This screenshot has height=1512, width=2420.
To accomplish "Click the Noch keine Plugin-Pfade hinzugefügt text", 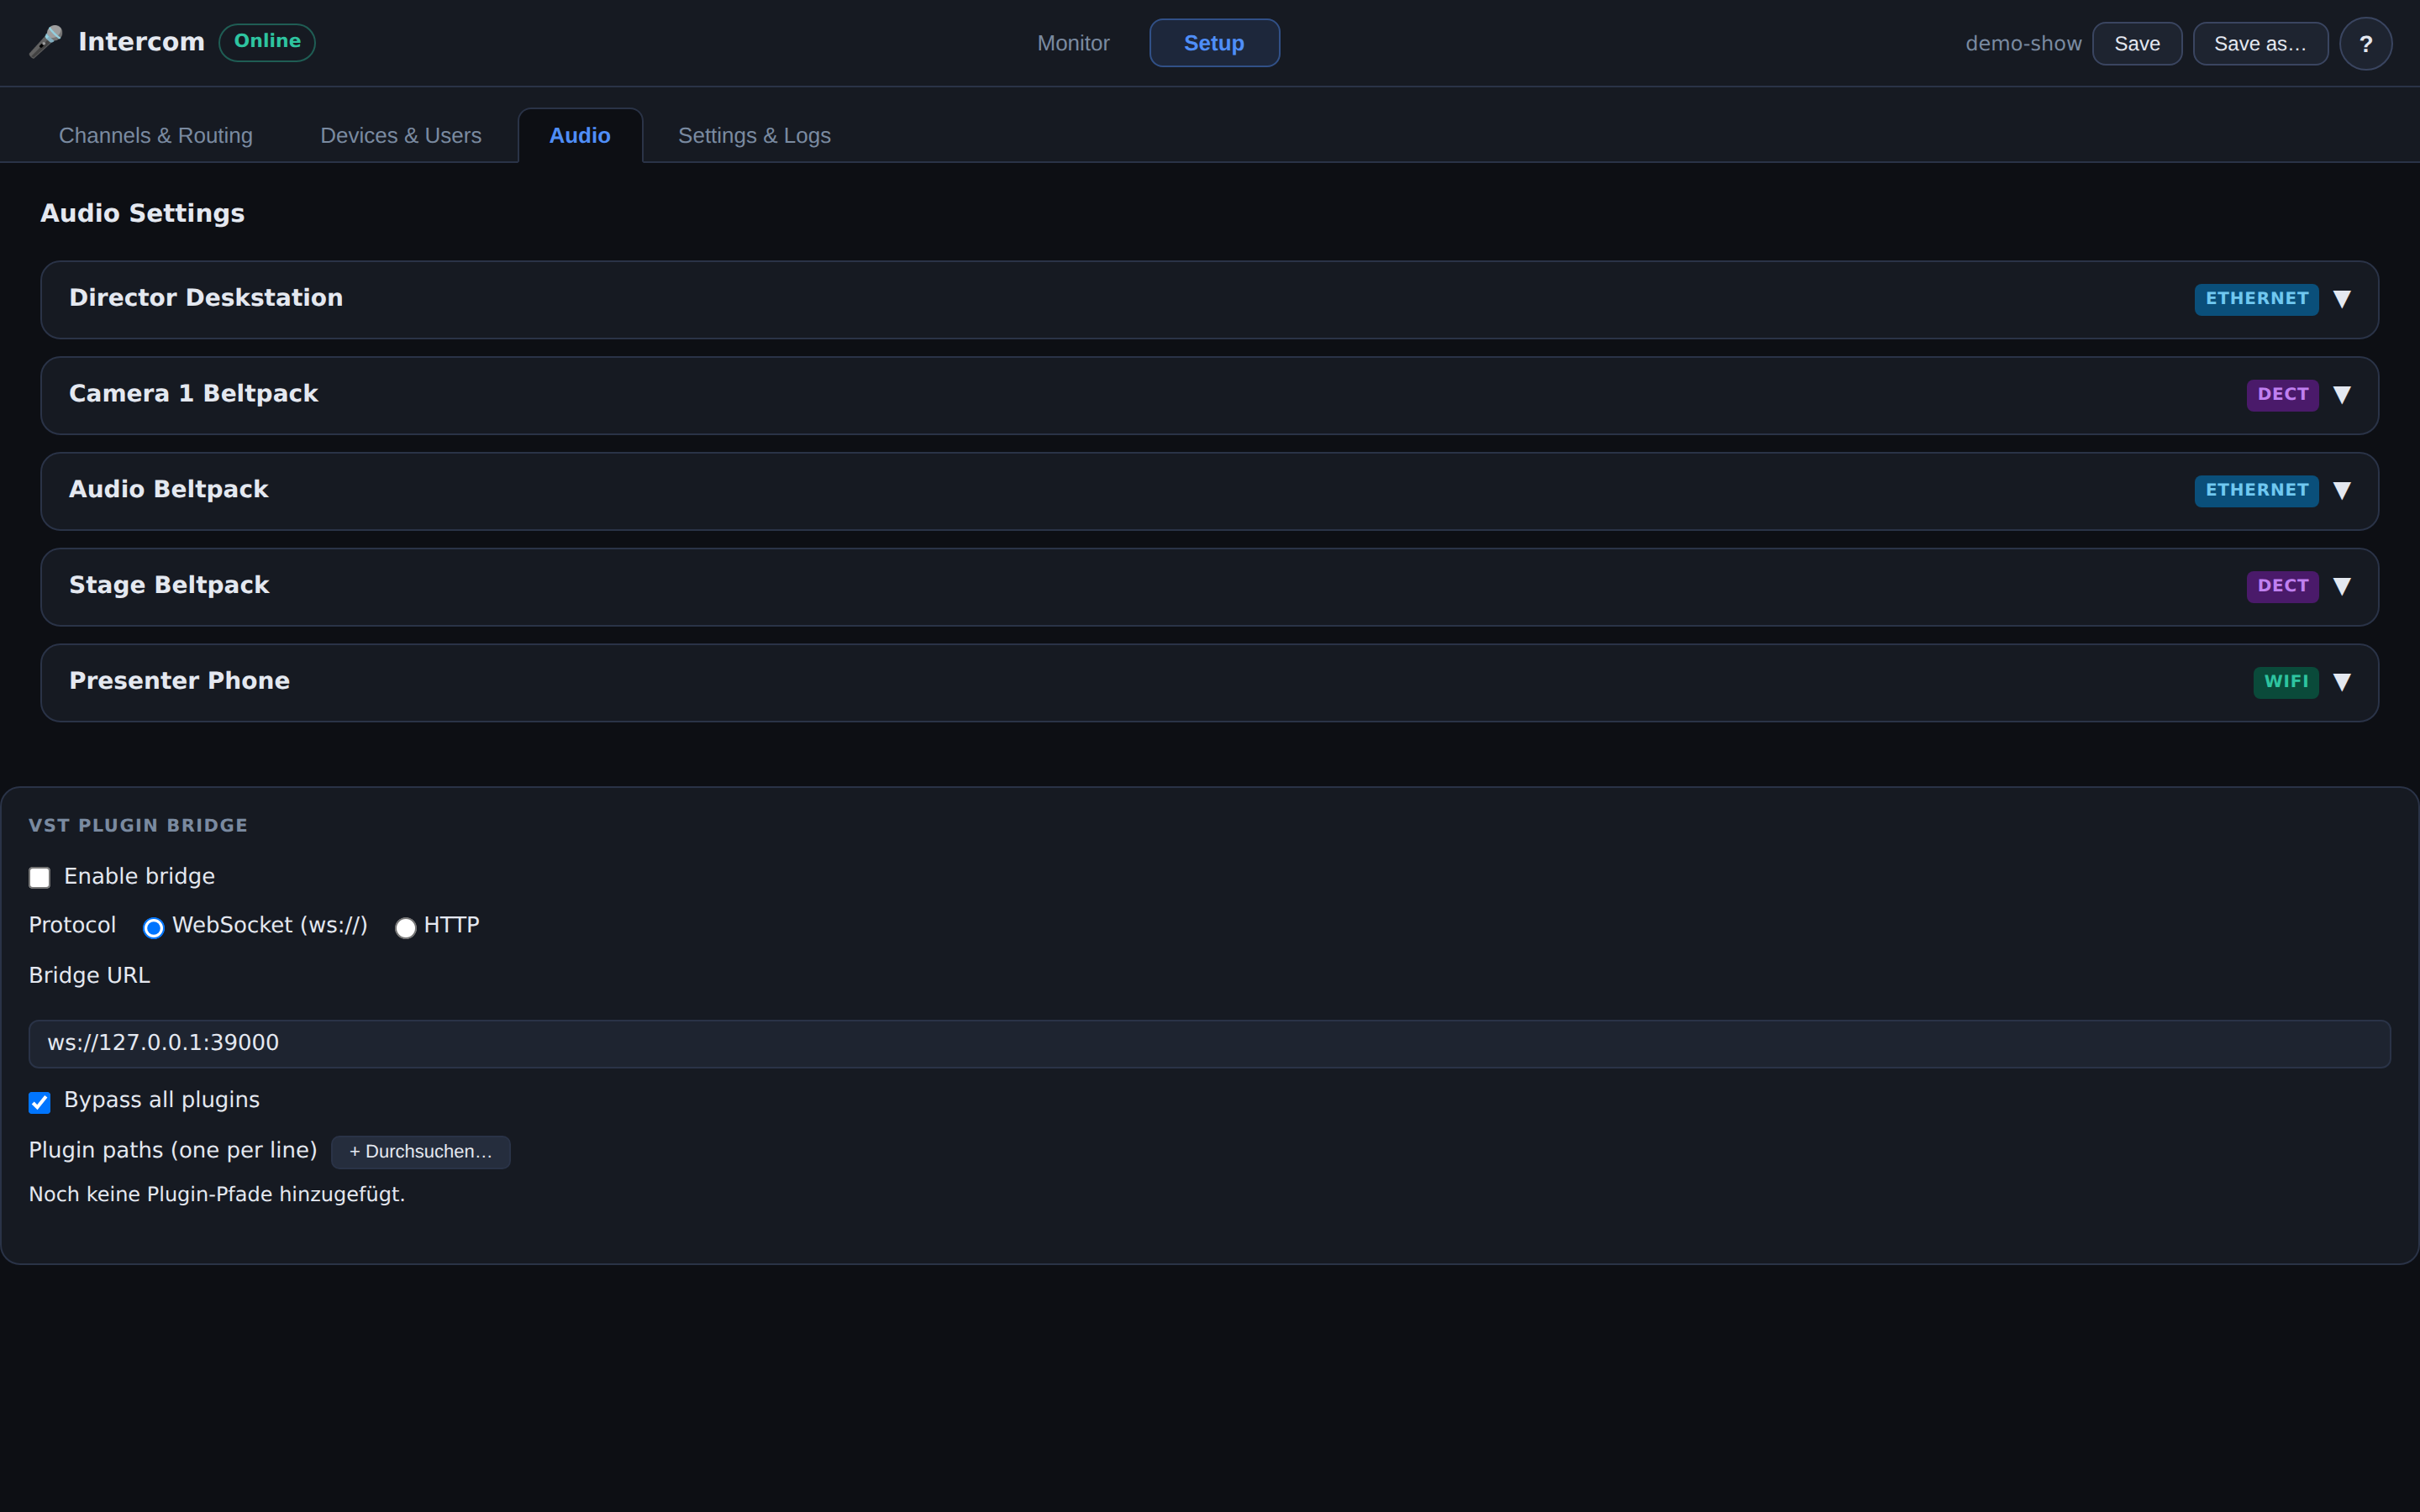I will [x=217, y=1194].
